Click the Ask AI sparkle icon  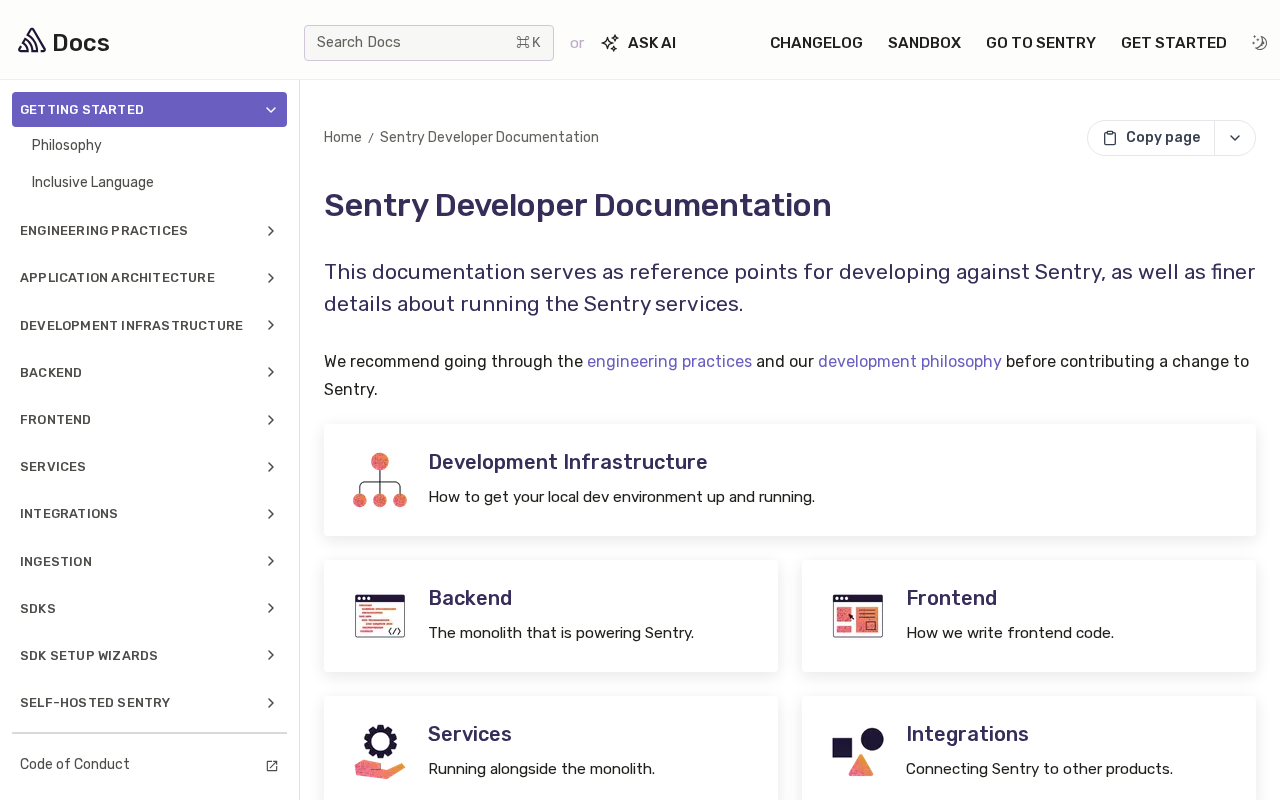pos(610,43)
